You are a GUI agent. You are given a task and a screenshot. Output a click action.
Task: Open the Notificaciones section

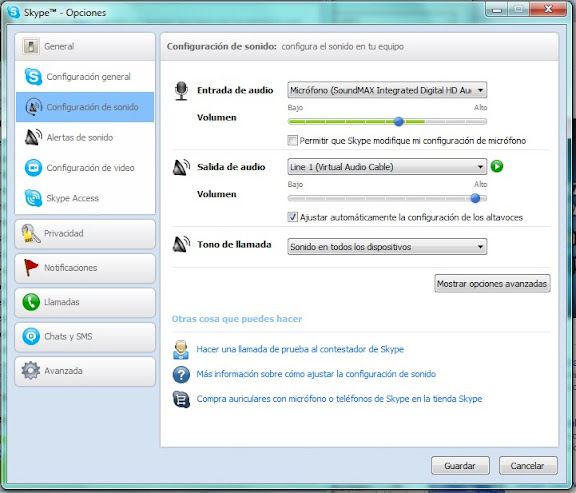pos(85,268)
